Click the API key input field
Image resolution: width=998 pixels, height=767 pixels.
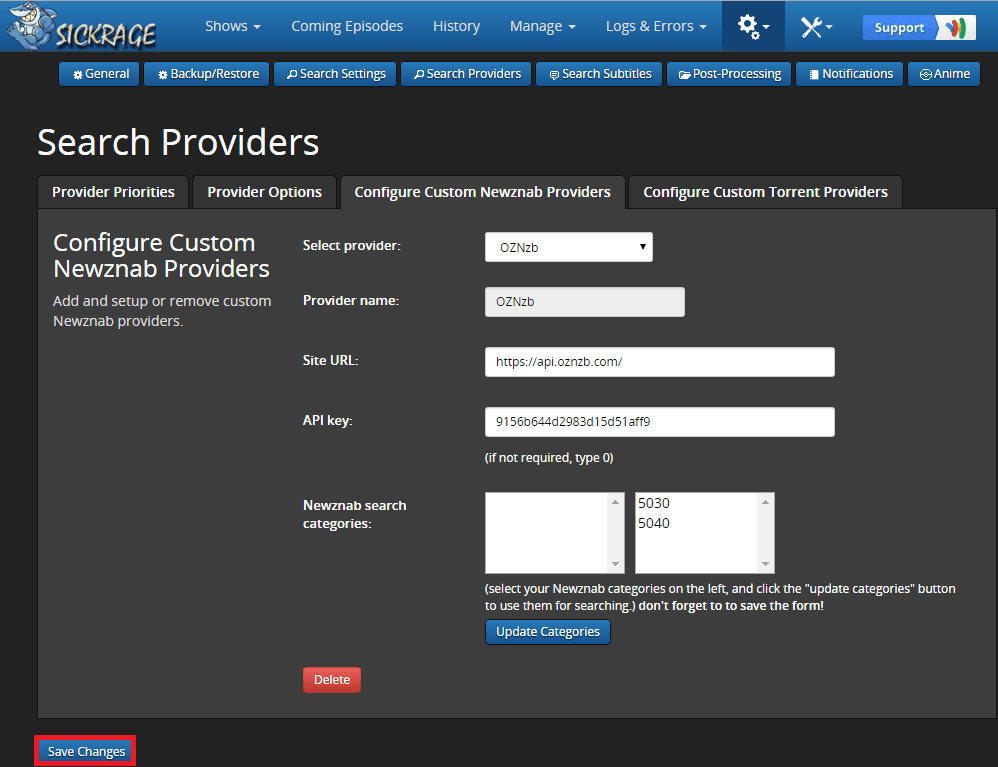pos(659,422)
